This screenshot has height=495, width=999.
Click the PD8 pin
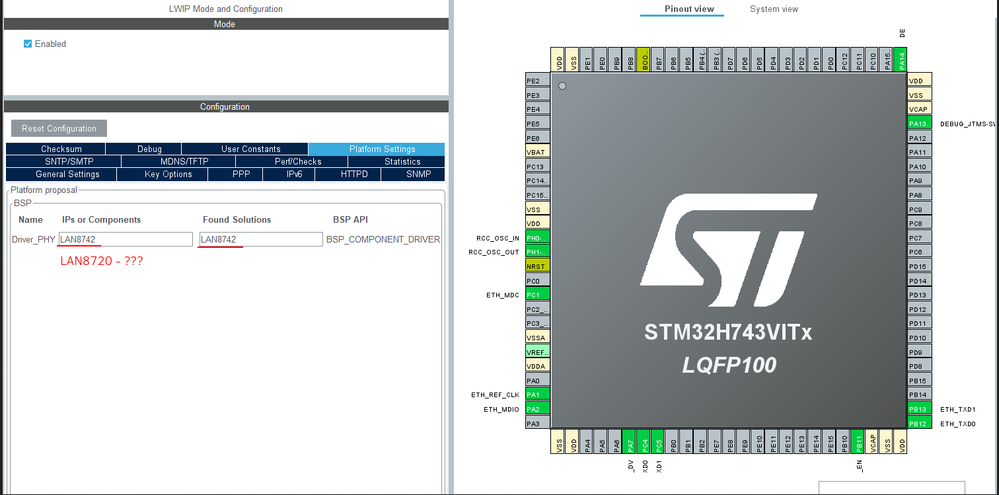(919, 366)
